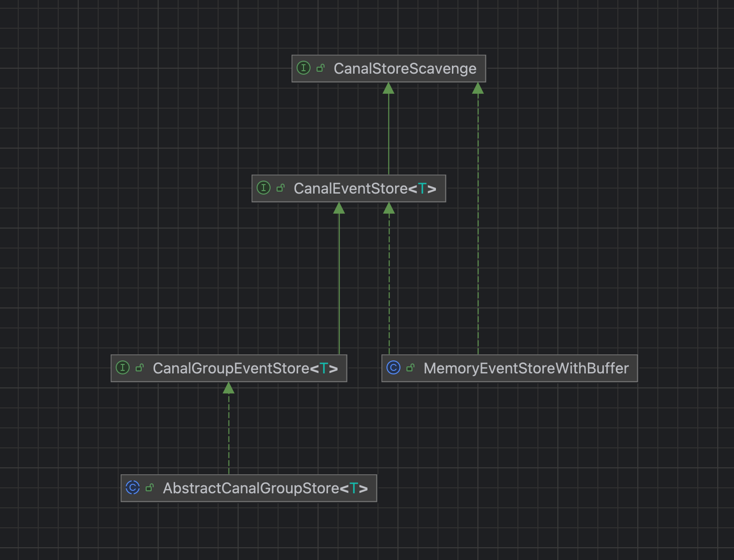Click the visibility icon in MemoryEventStoreWithBuffer node
Image resolution: width=734 pixels, height=560 pixels.
click(411, 368)
